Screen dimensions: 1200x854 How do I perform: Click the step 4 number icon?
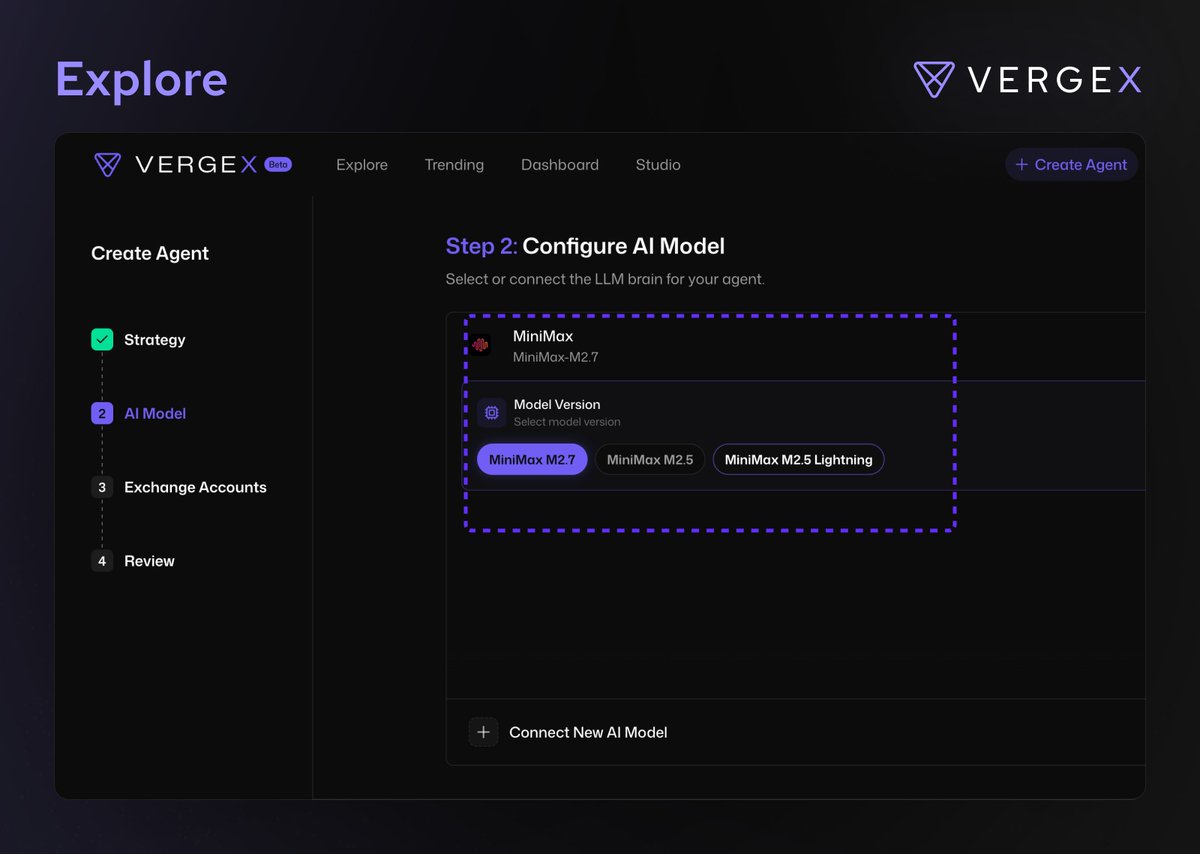102,562
